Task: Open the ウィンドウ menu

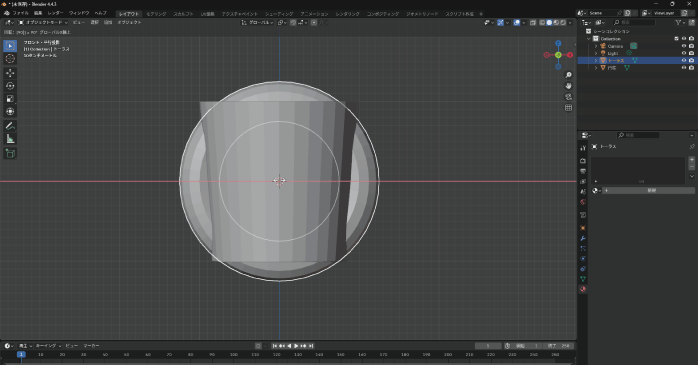Action: click(x=79, y=13)
